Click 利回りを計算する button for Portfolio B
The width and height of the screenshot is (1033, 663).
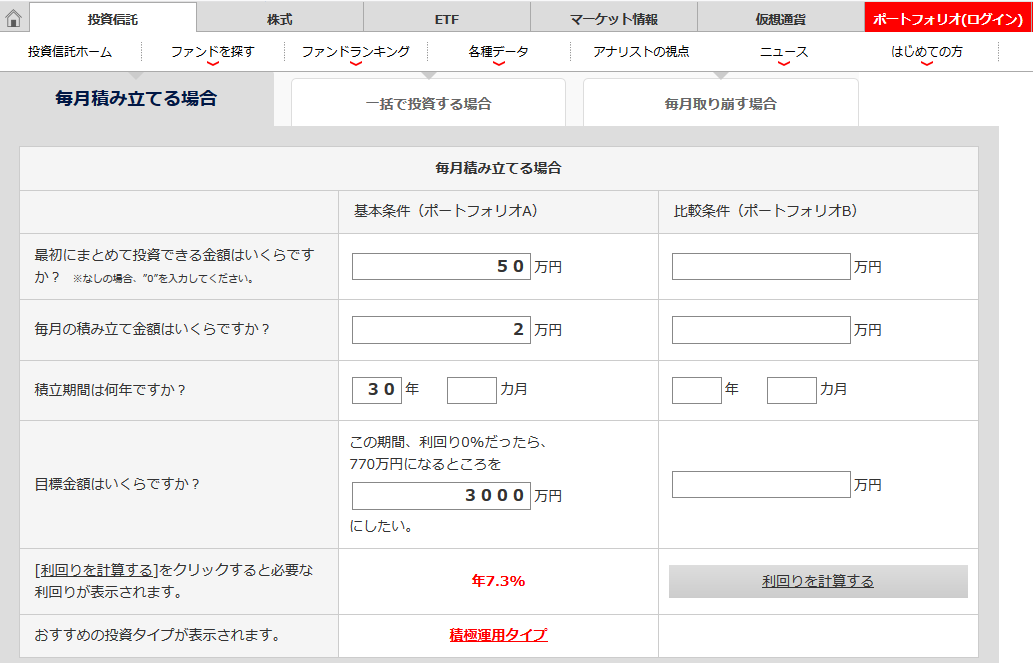pyautogui.click(x=818, y=581)
